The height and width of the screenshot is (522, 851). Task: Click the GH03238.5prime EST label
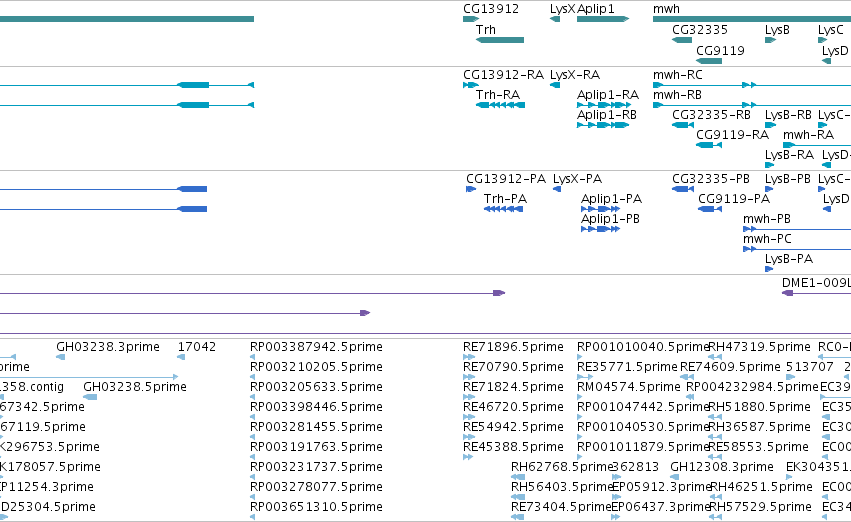135,387
